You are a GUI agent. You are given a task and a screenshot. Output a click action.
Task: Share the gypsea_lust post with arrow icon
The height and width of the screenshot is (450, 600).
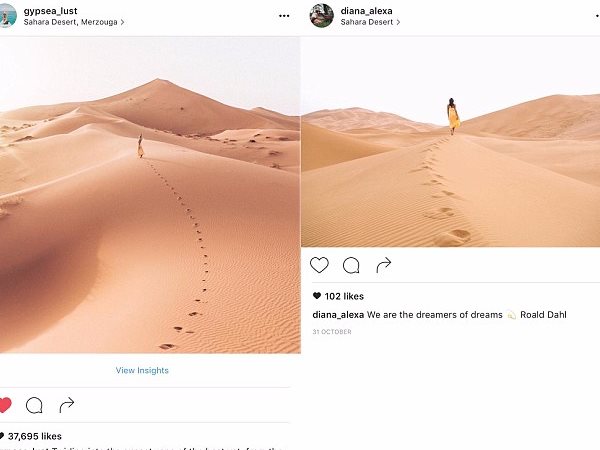click(67, 405)
